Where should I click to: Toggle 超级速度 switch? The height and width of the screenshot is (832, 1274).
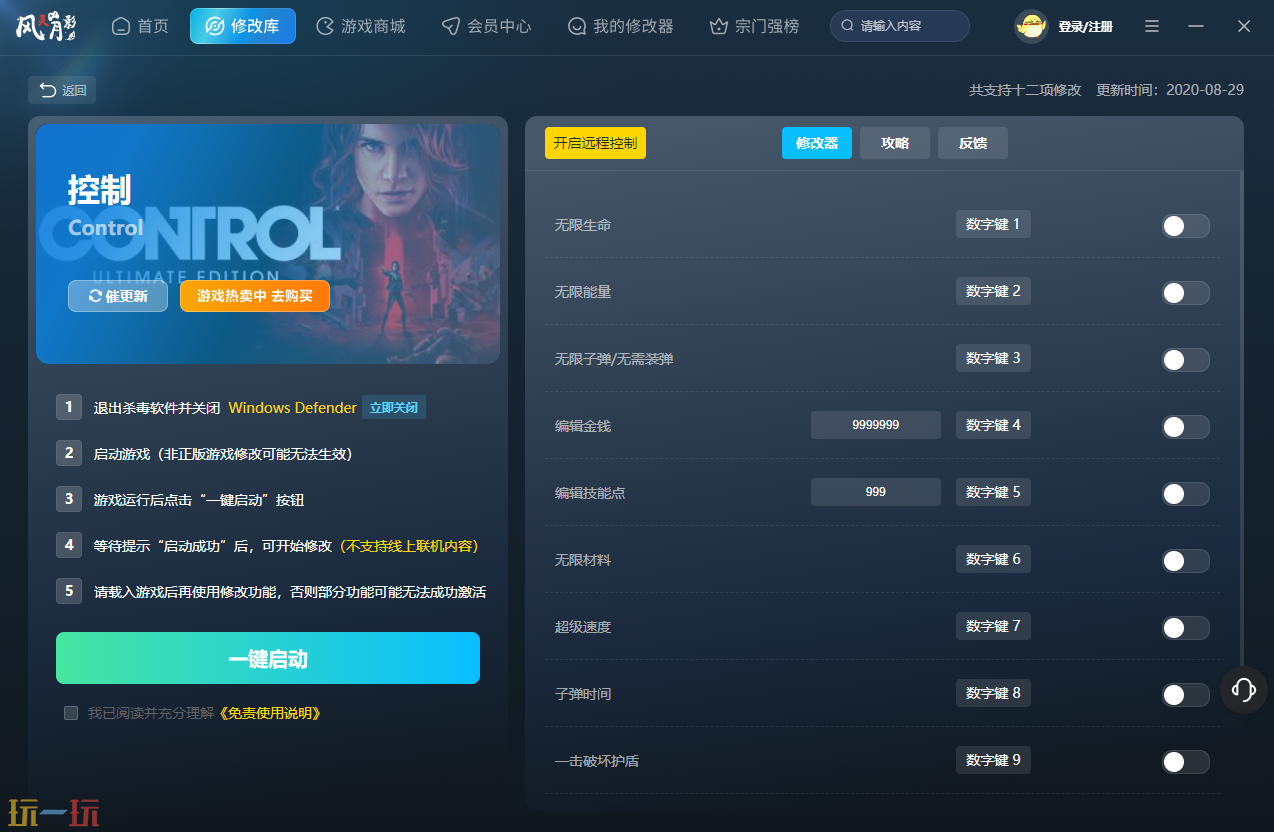[1186, 628]
